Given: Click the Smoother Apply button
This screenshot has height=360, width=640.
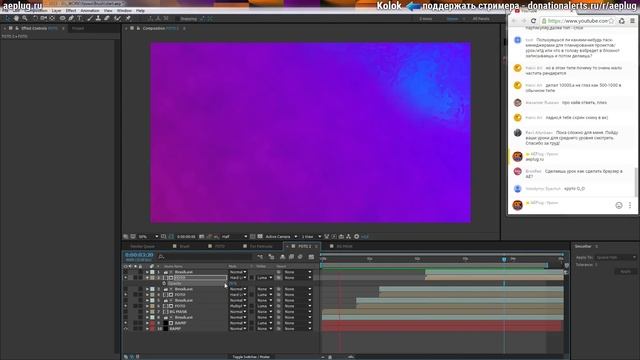Looking at the screenshot, I should click(625, 271).
